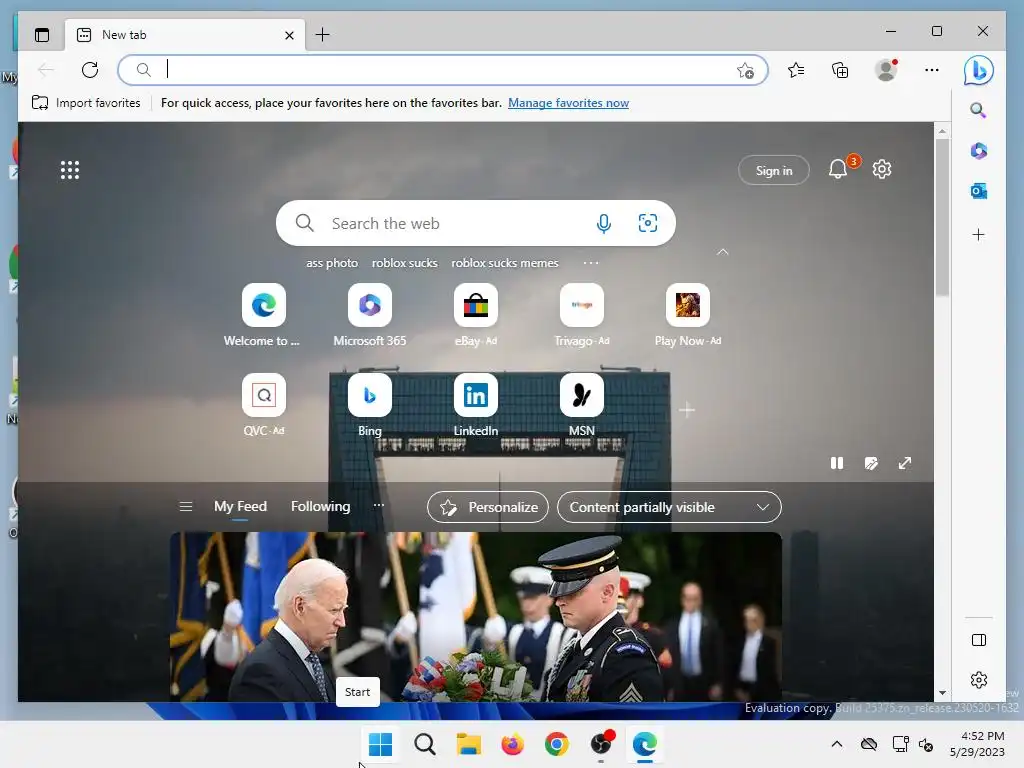1024x768 pixels.
Task: Click the page vertical scrollbar thumb
Action: (x=942, y=217)
